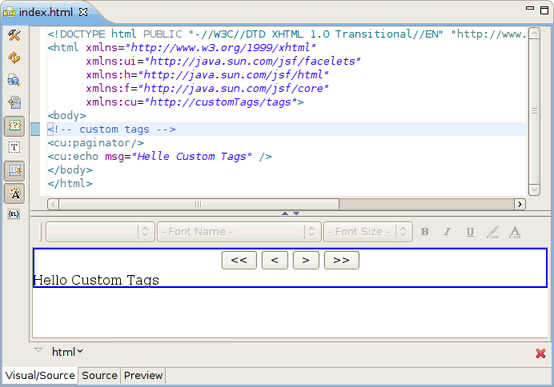Click the background color highlighter icon
This screenshot has height=387, width=554.
tap(493, 232)
